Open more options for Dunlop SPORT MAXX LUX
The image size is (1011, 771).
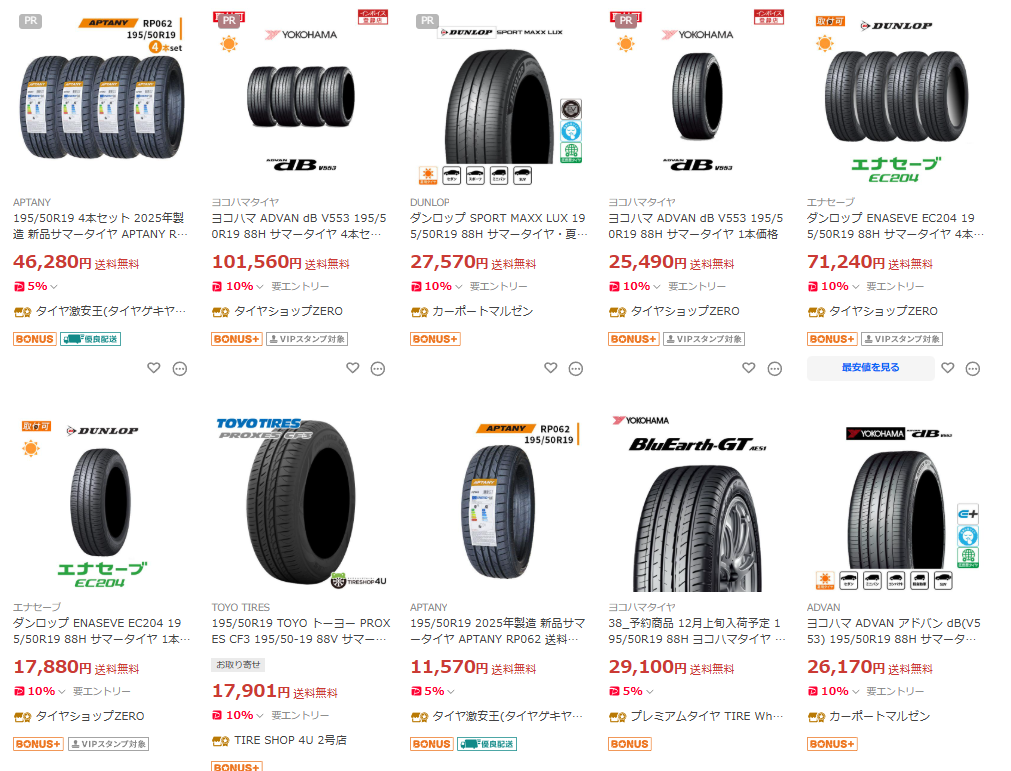click(x=576, y=368)
